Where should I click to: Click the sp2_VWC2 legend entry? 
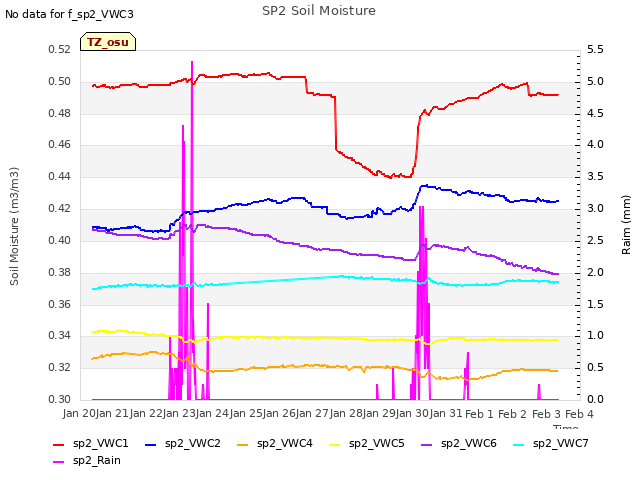click(182, 444)
